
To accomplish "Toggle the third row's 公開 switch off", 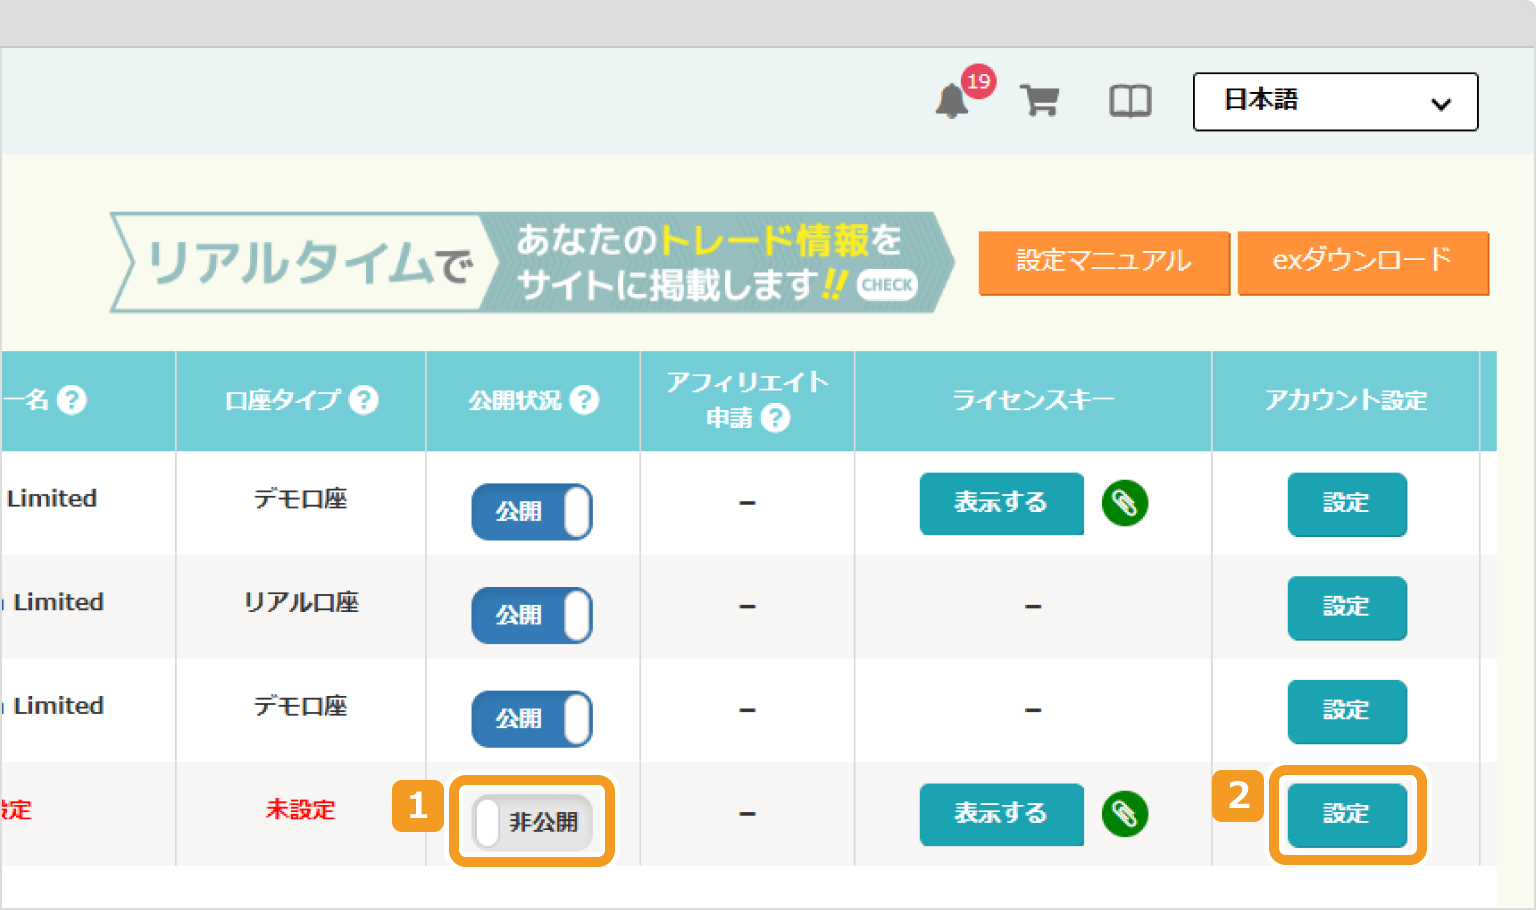I will coord(532,719).
